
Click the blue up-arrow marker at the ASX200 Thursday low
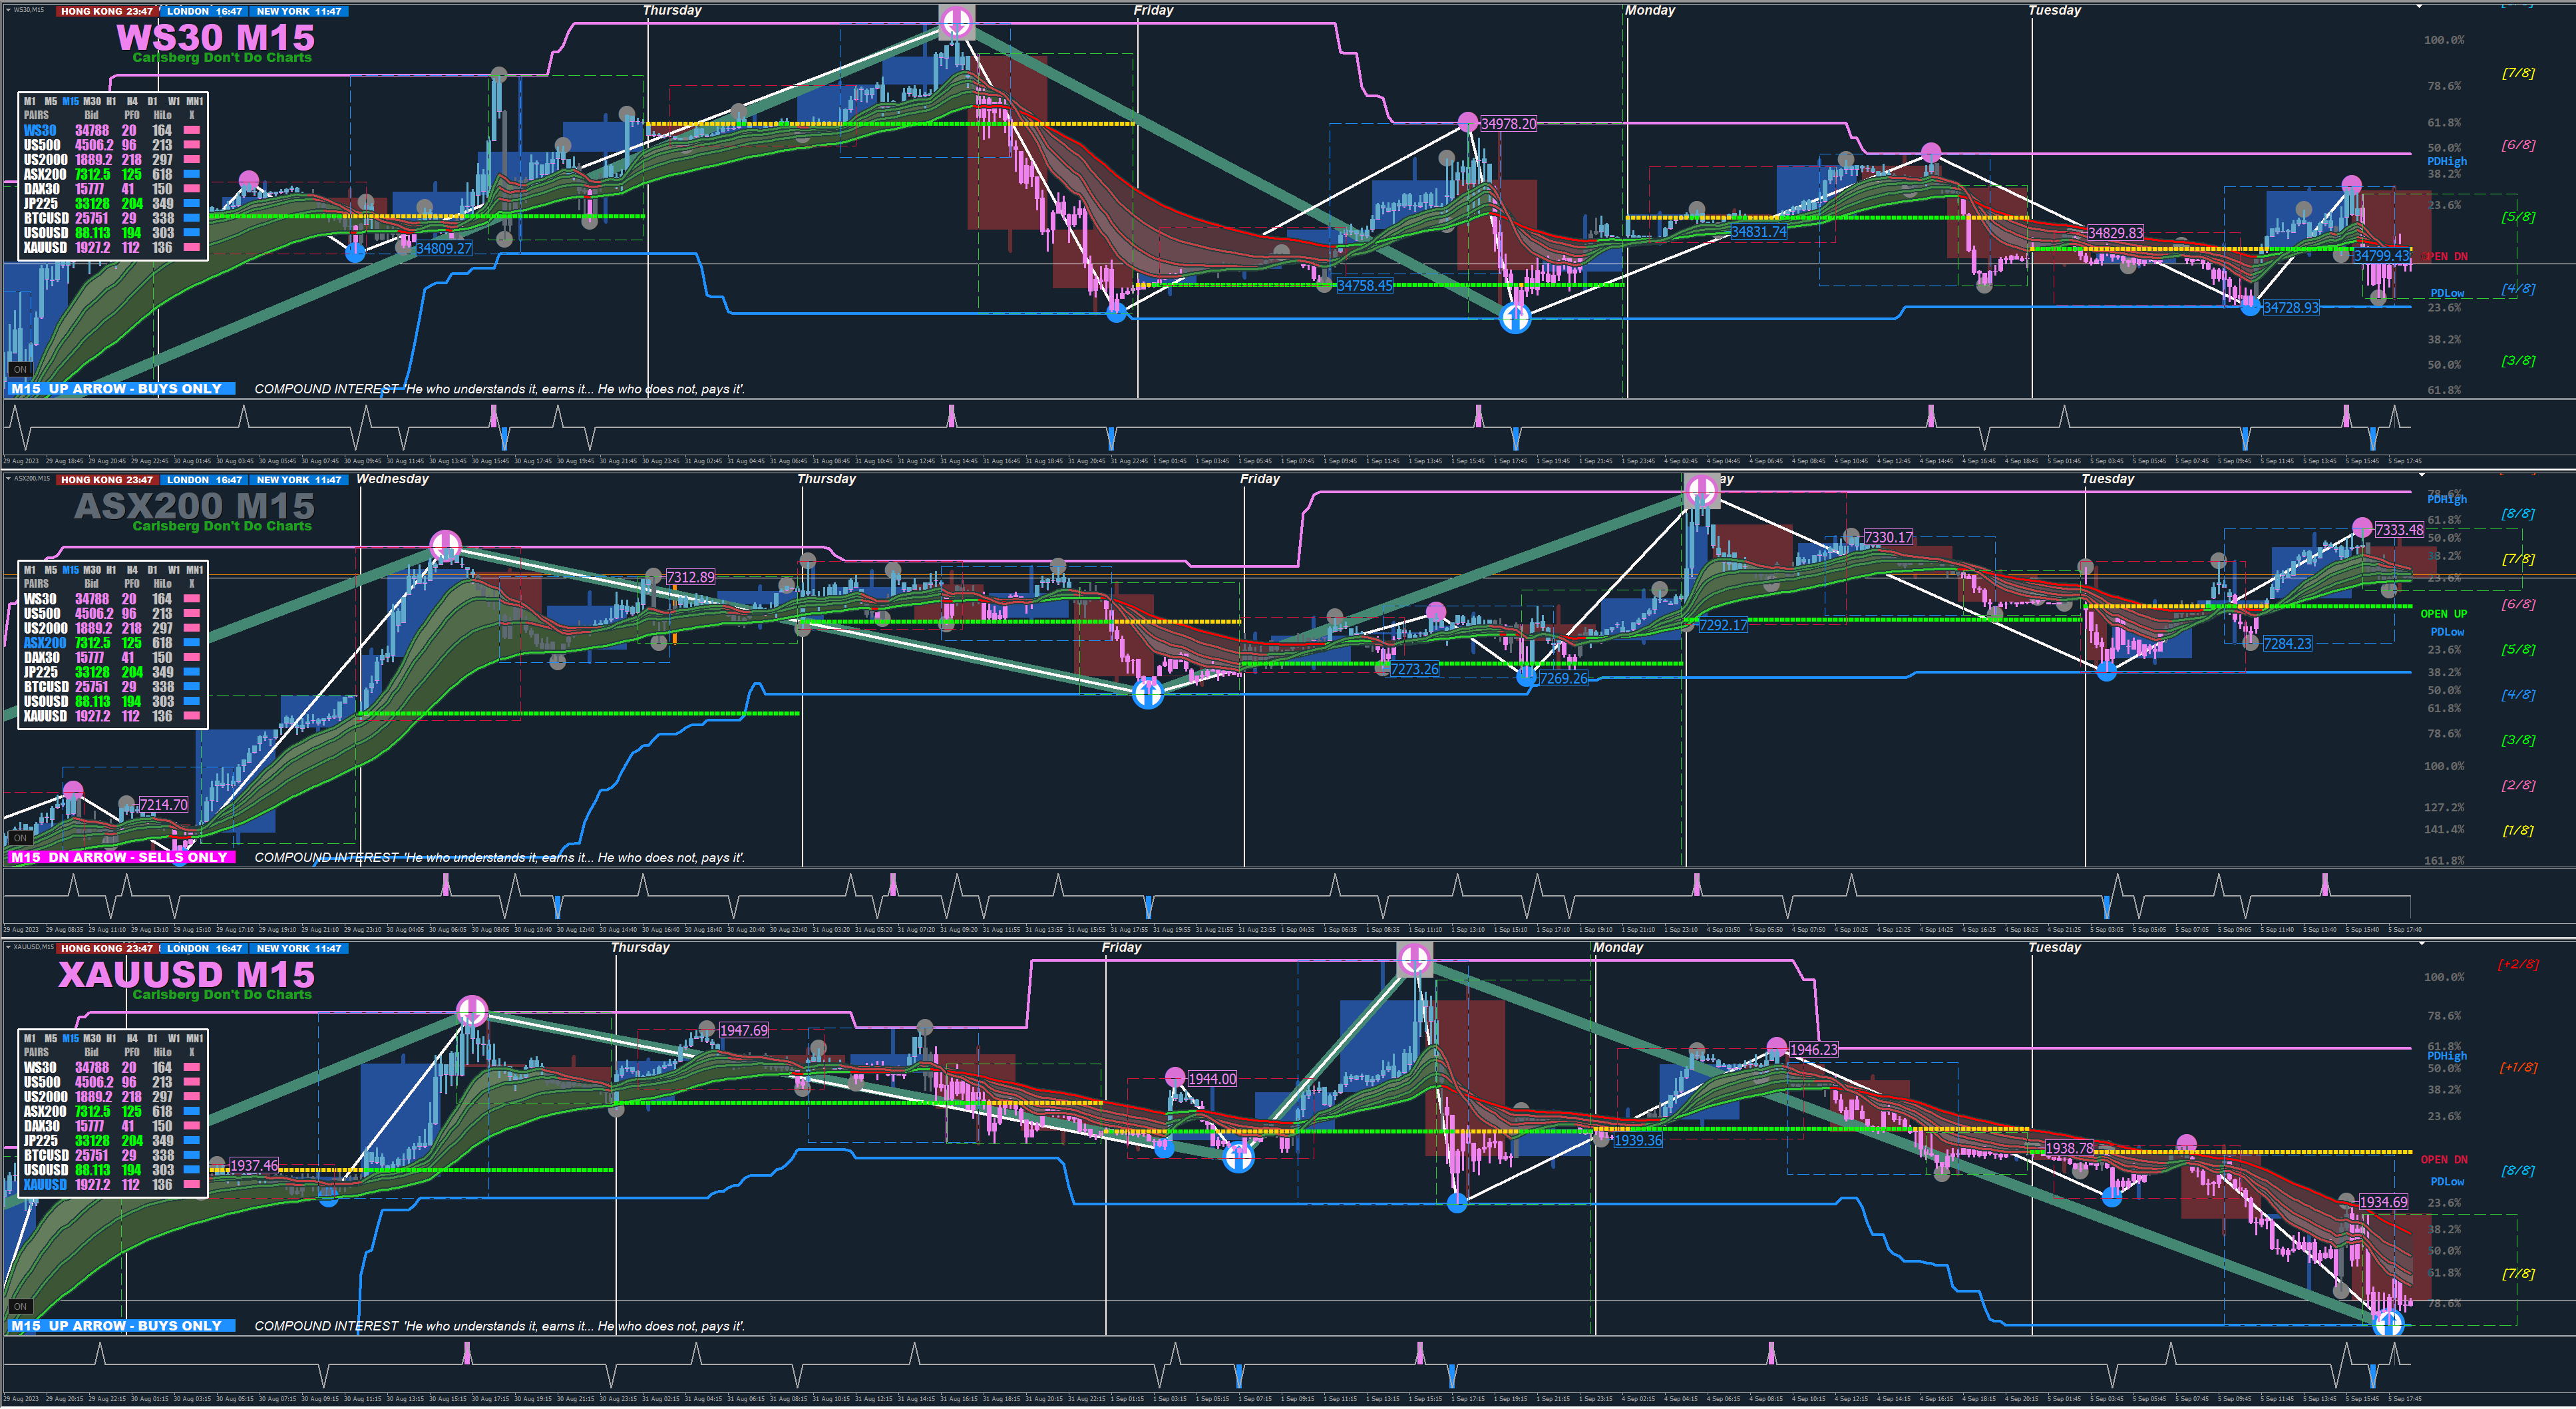click(x=1147, y=692)
